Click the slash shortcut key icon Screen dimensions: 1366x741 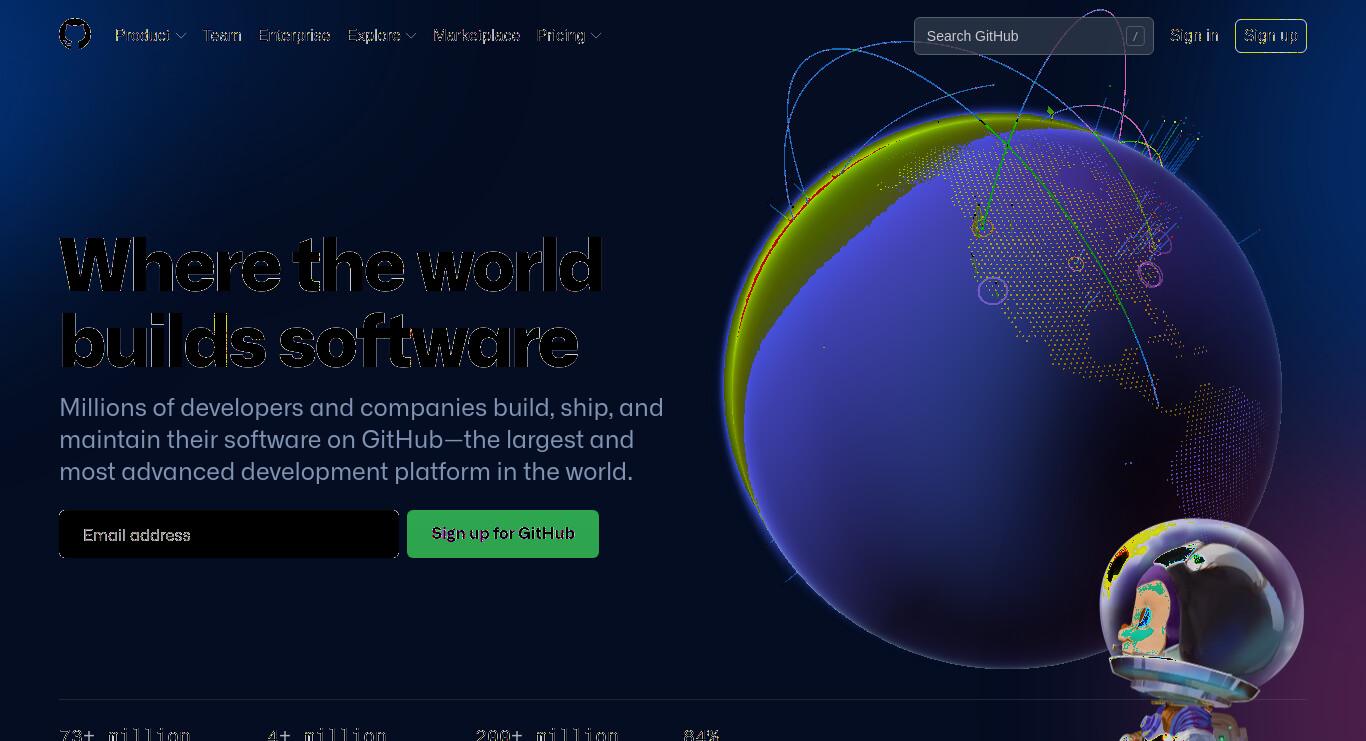coord(1135,36)
